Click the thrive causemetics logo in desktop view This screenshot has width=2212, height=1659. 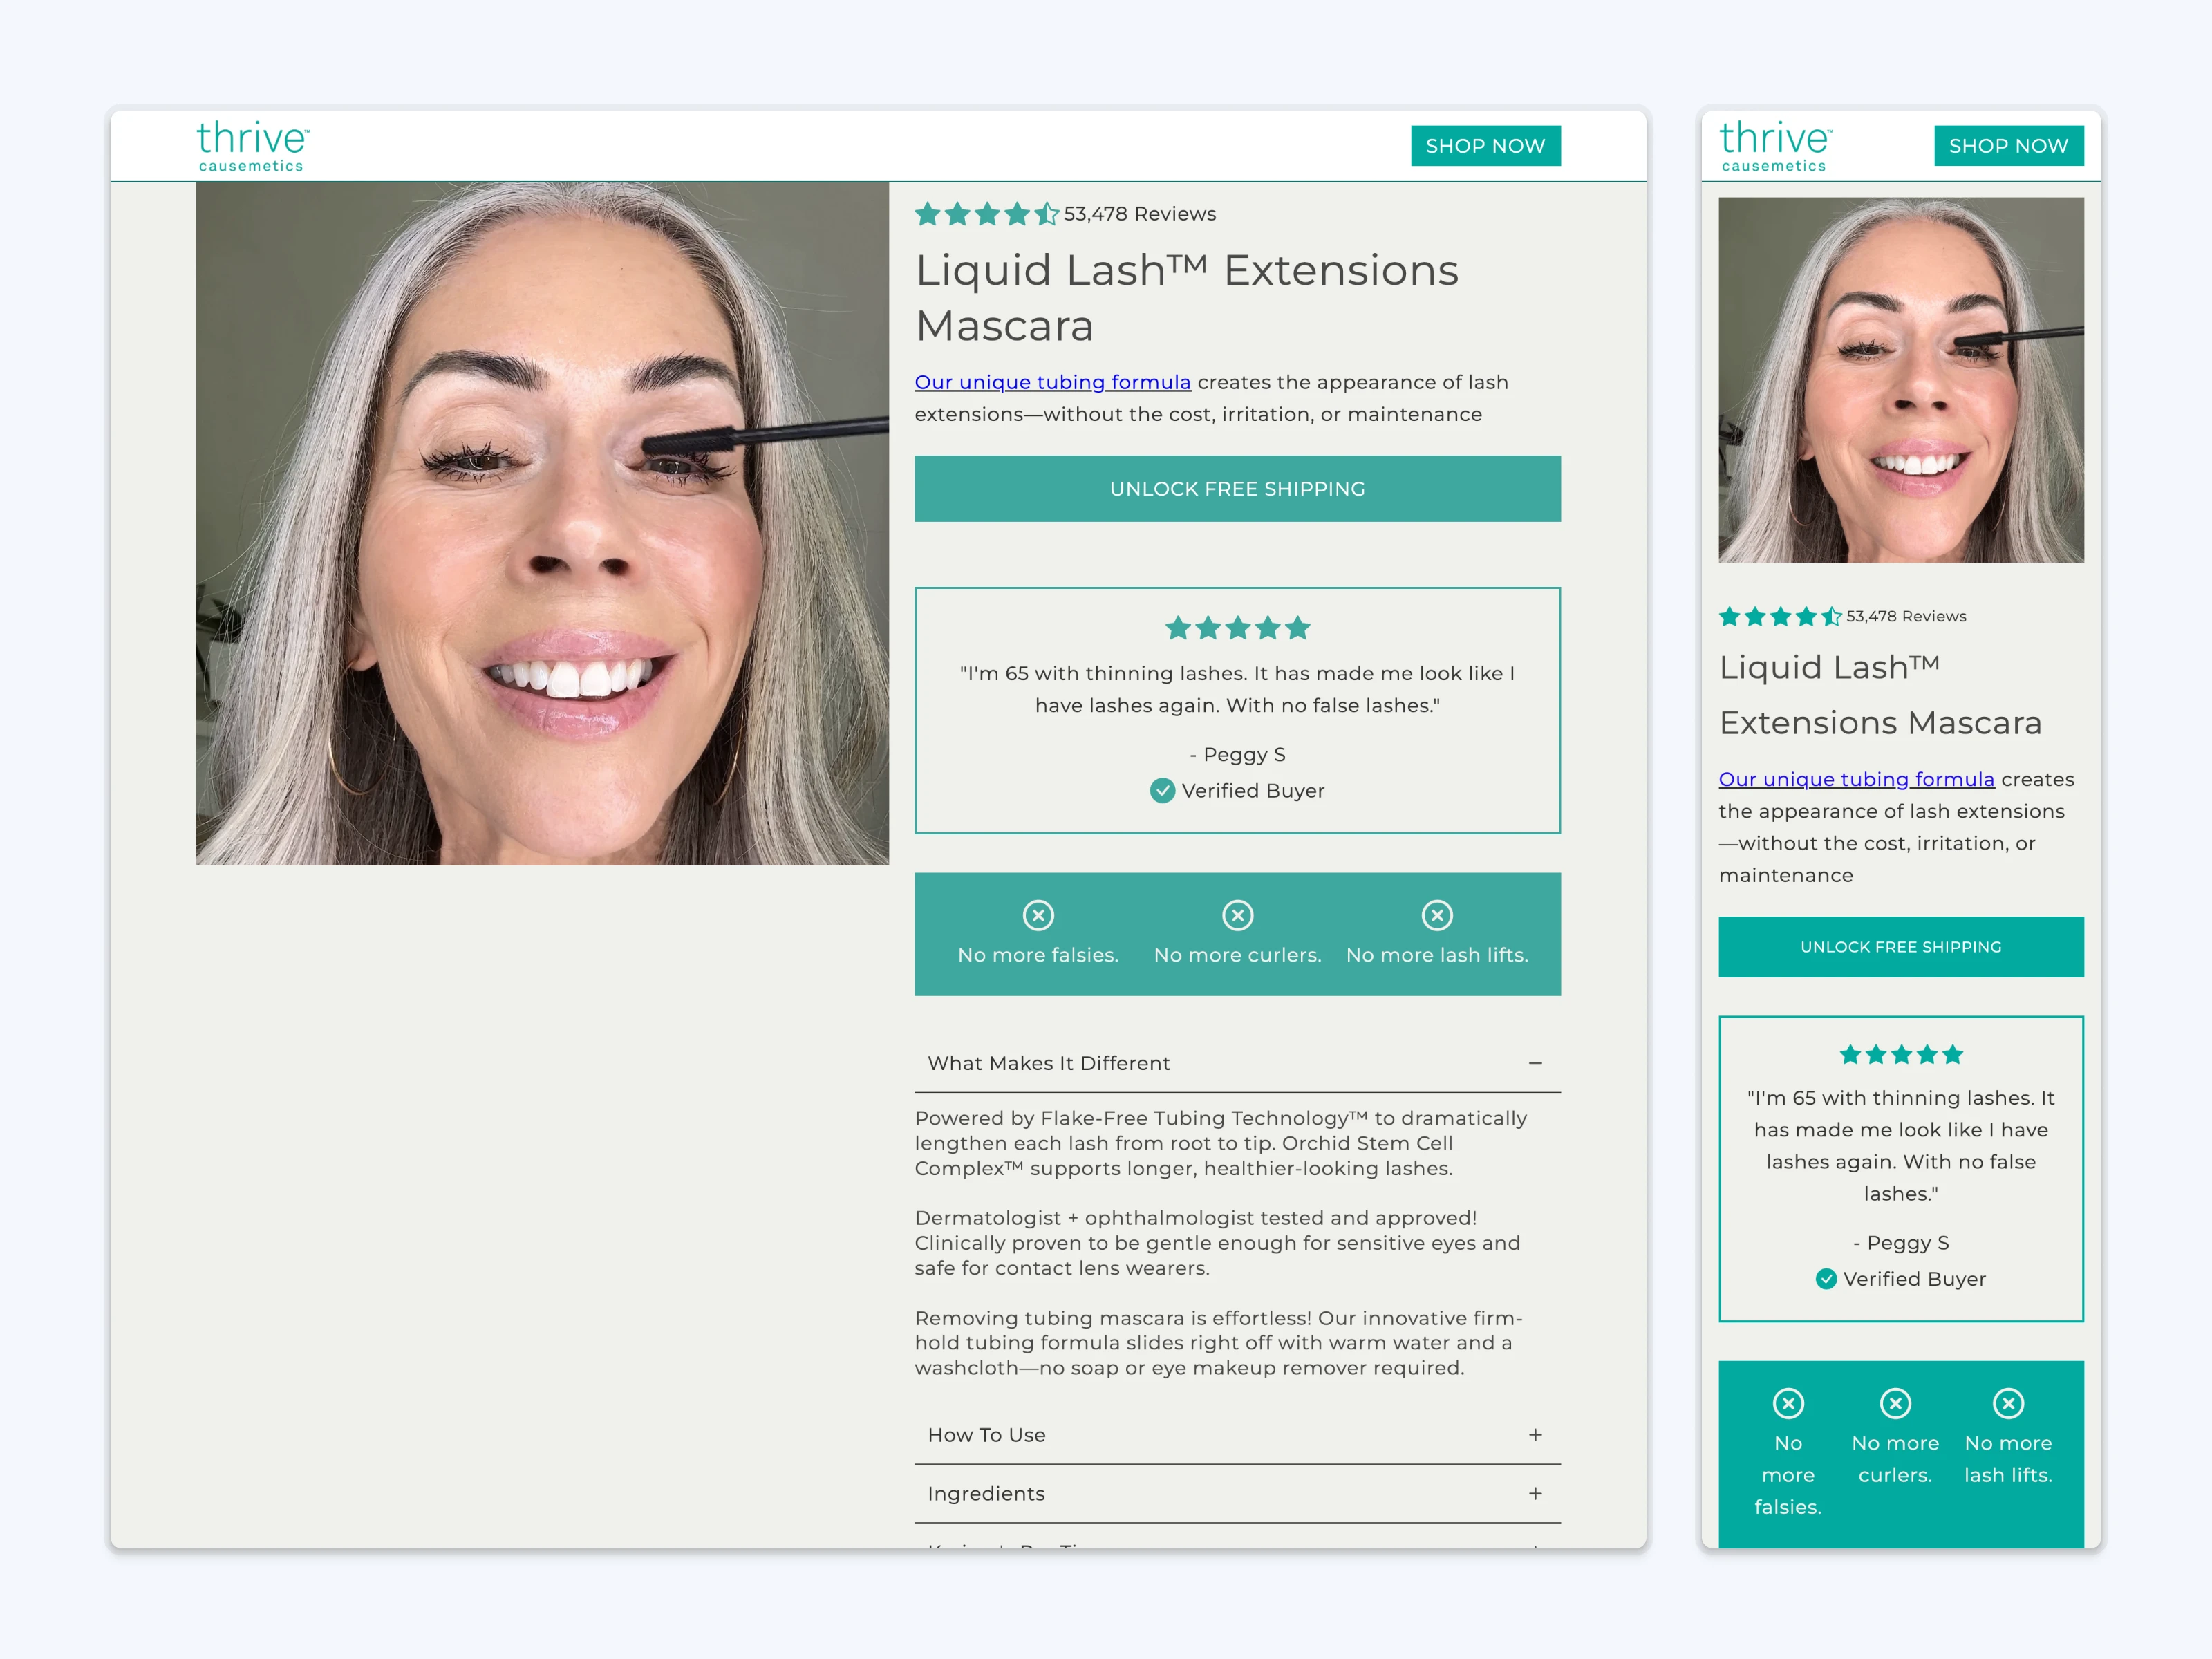252,146
